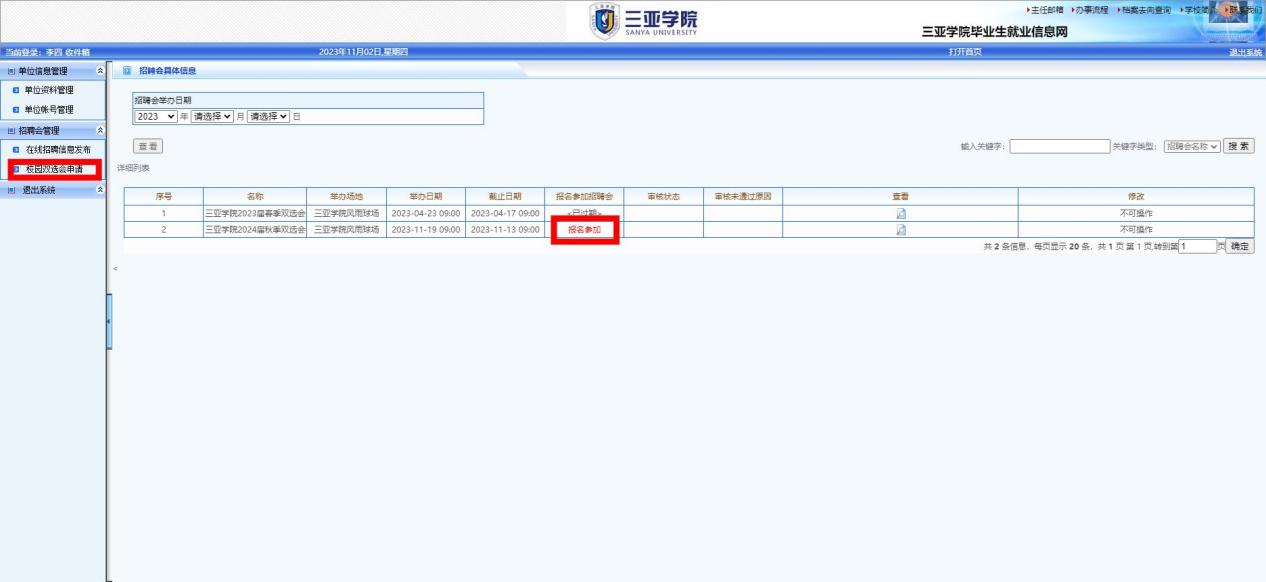
Task: Collapse 单位信息管理 section with chevron icon
Action: click(98, 71)
